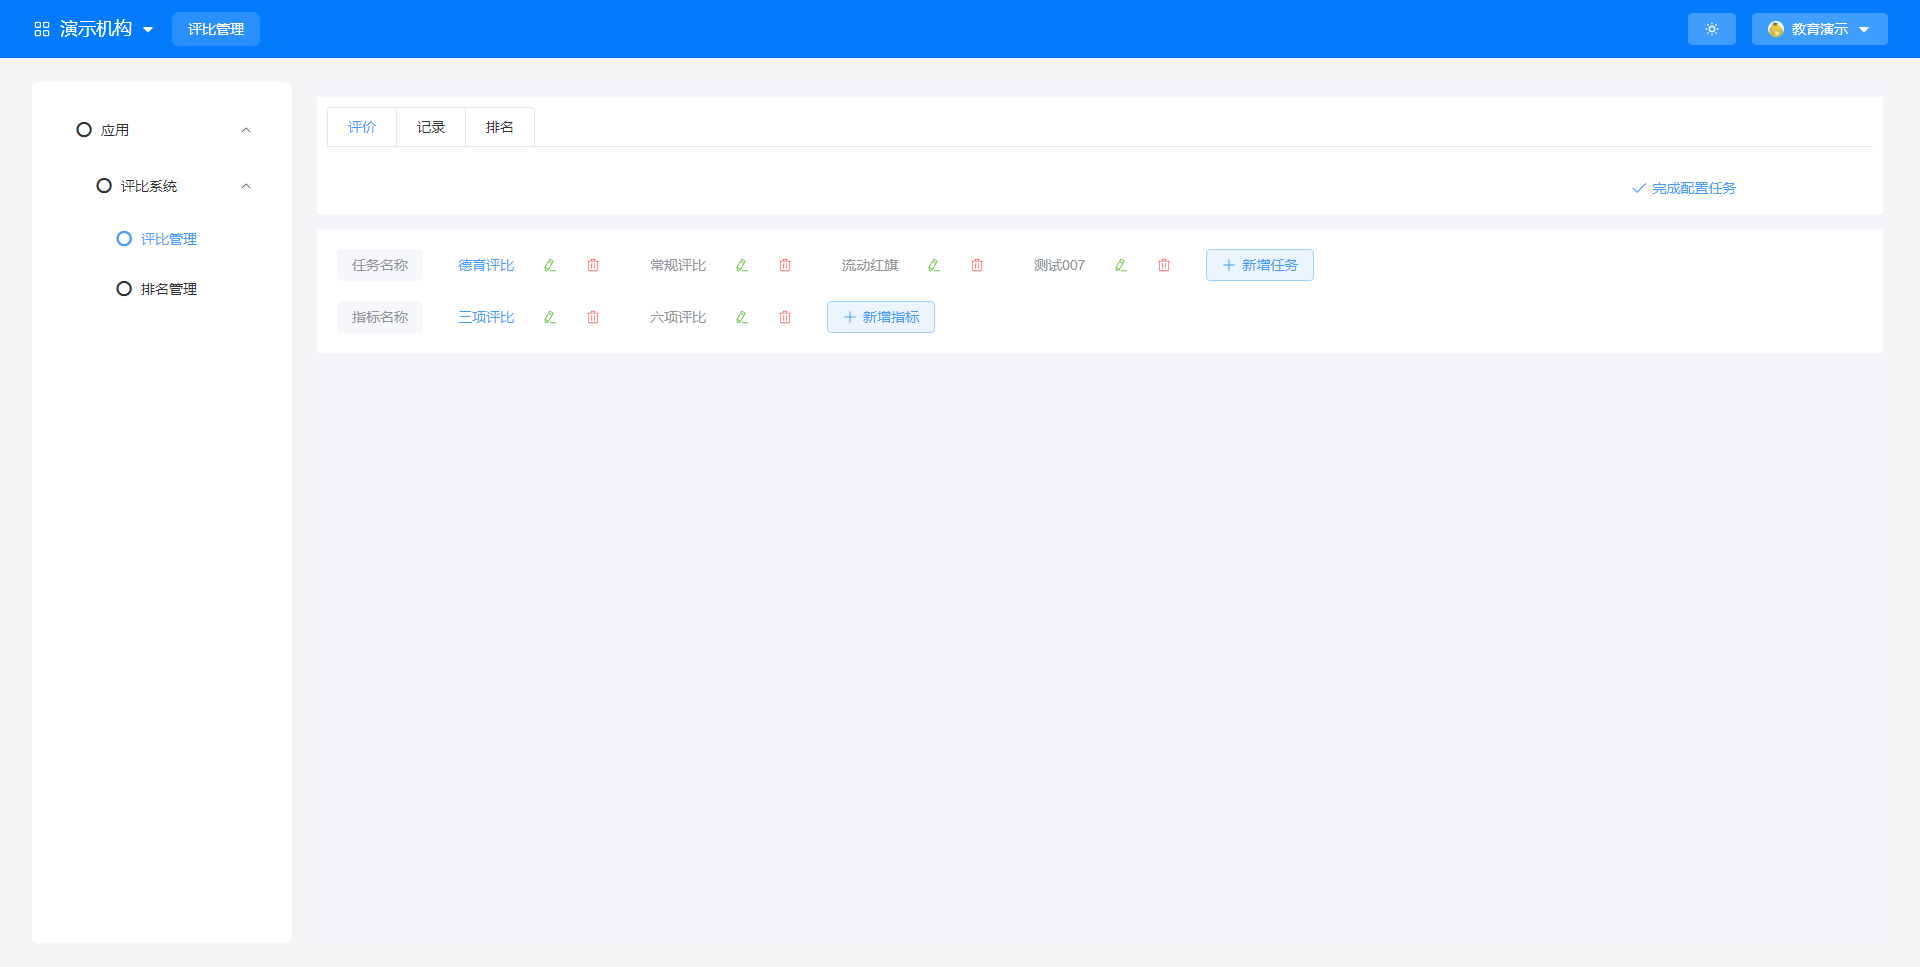
Task: Select the 德育评比 task name
Action: pos(486,265)
